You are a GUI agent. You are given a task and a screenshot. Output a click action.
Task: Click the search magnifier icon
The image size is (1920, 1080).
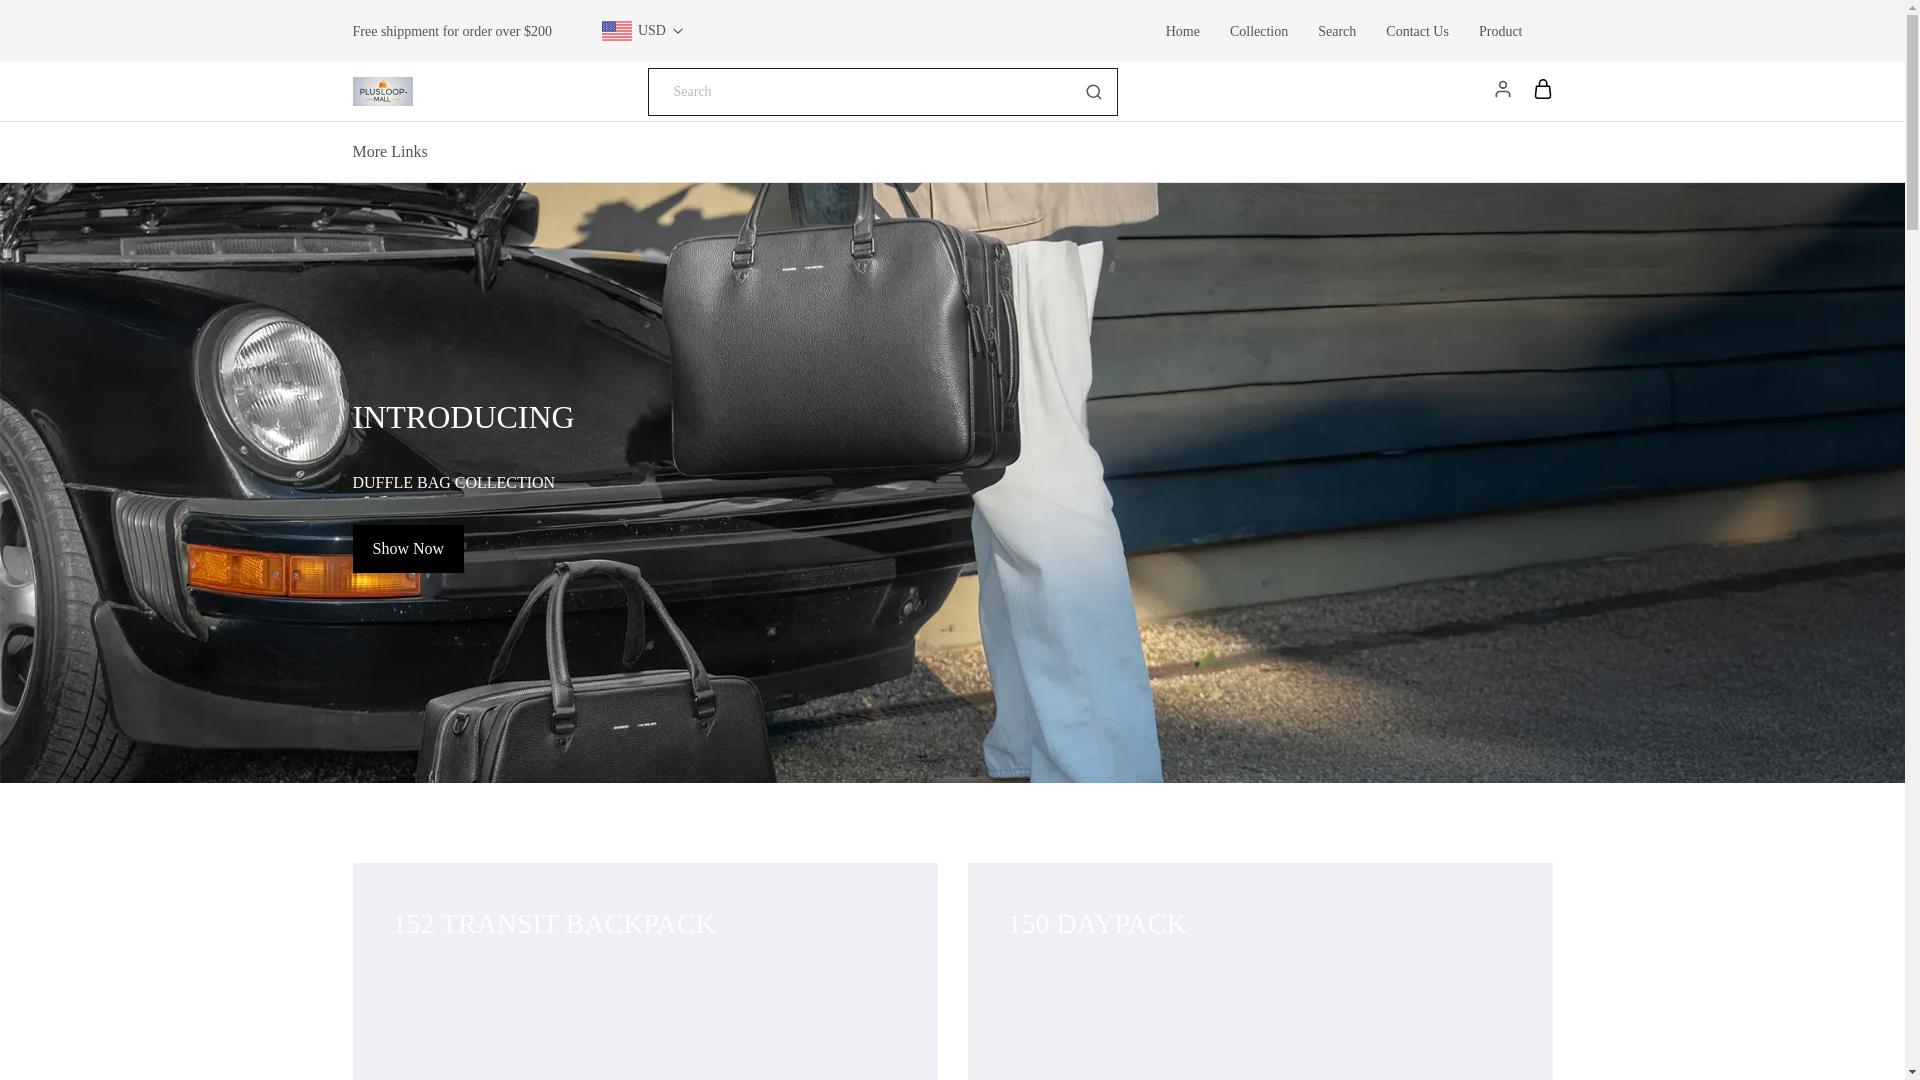point(1093,92)
